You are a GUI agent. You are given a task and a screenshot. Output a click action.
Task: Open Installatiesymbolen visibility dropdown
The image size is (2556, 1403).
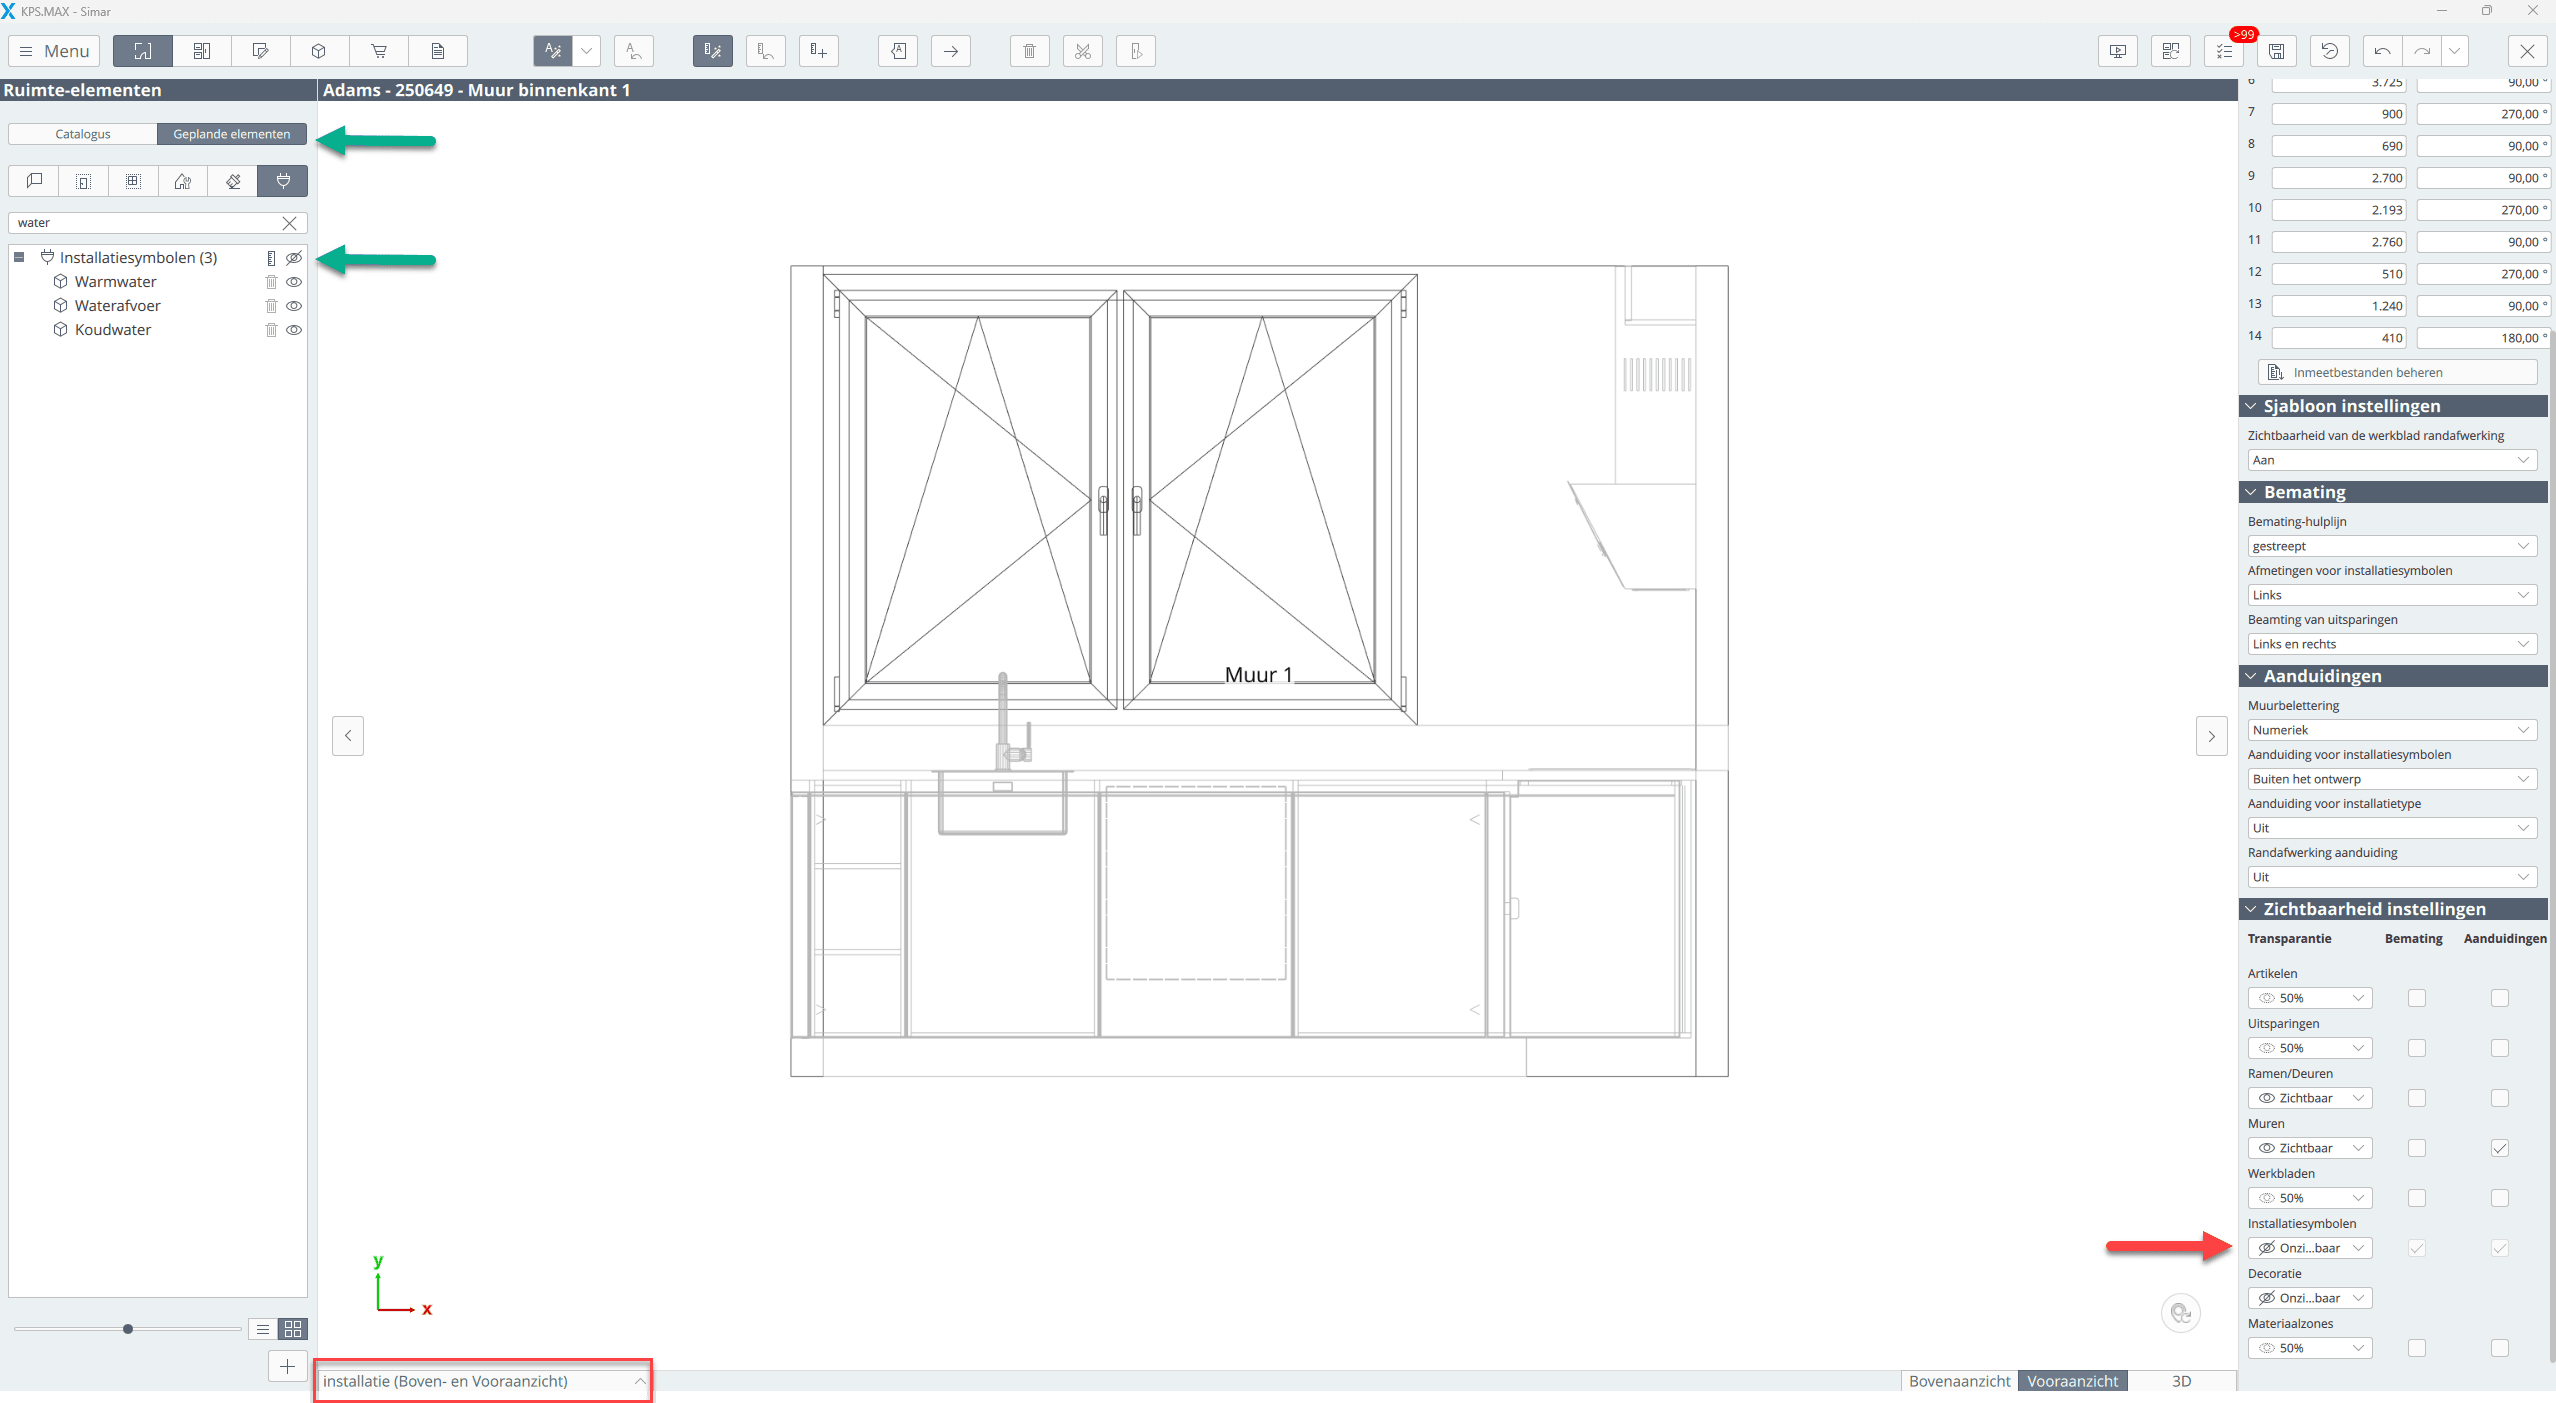[2309, 1248]
